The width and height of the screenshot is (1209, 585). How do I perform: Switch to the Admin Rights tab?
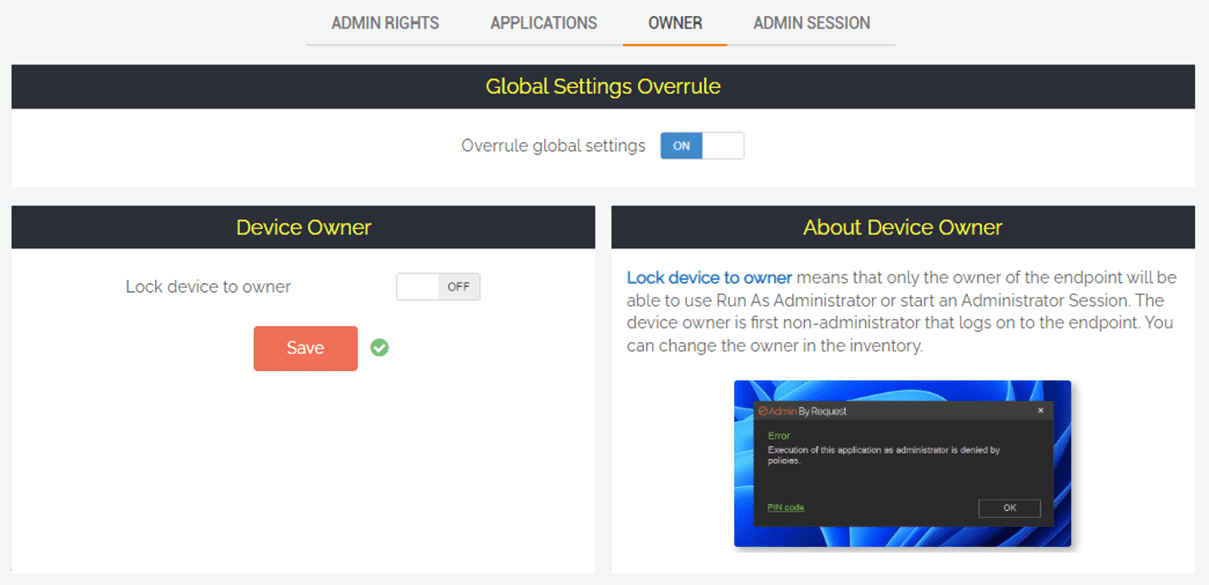point(385,23)
